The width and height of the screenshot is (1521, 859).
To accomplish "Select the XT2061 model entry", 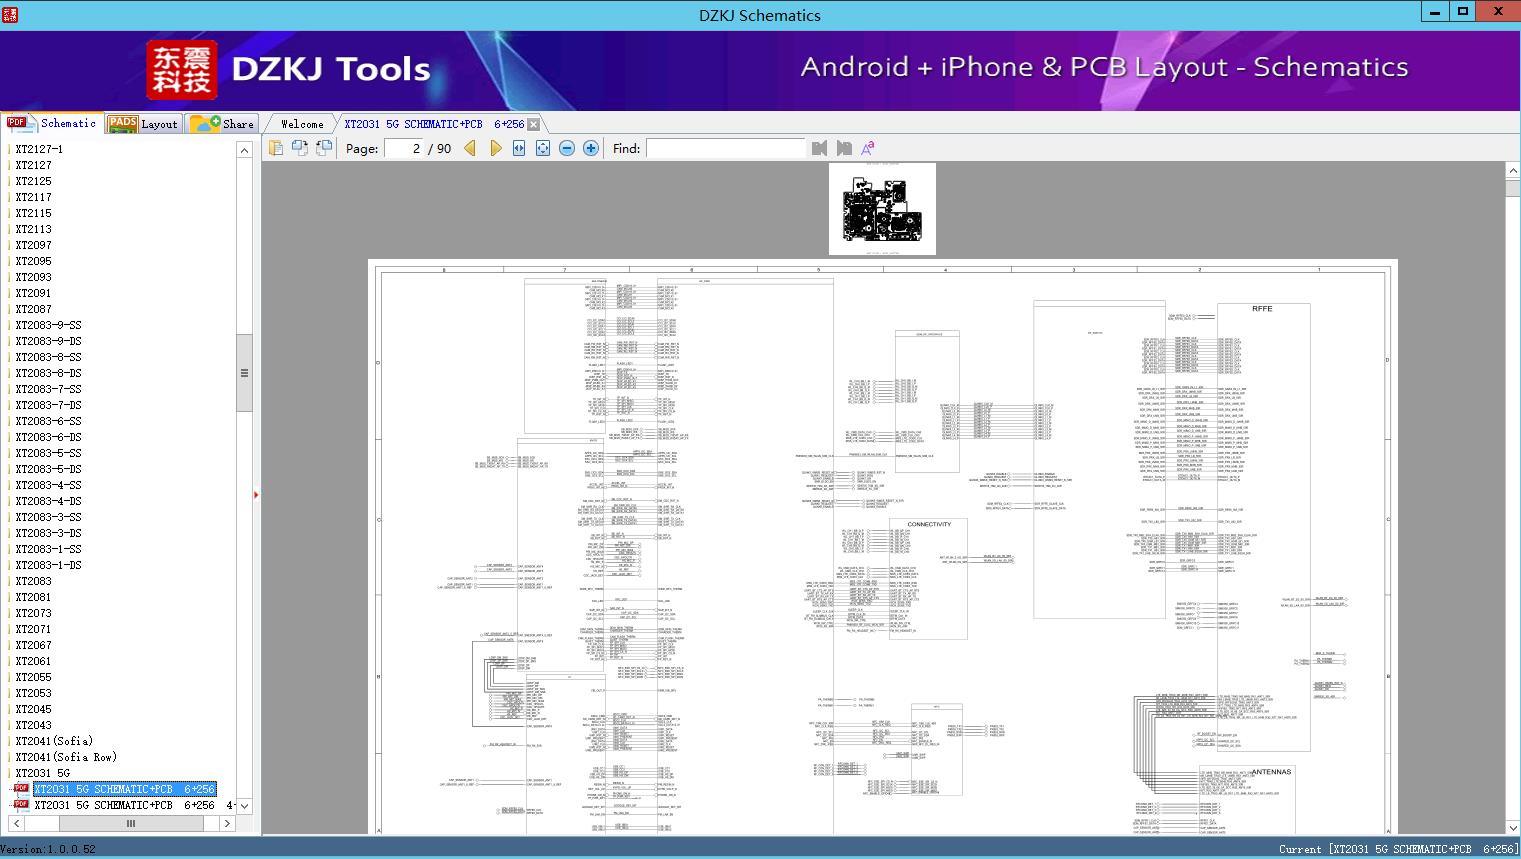I will tap(33, 661).
